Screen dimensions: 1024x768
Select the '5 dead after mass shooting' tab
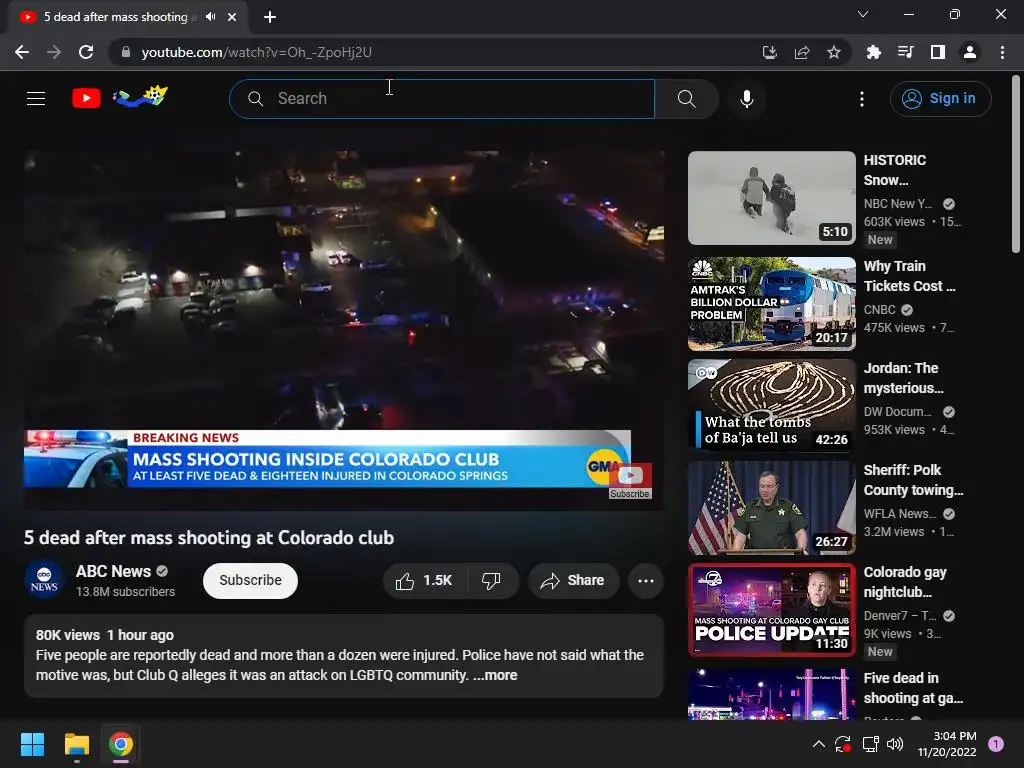[115, 17]
